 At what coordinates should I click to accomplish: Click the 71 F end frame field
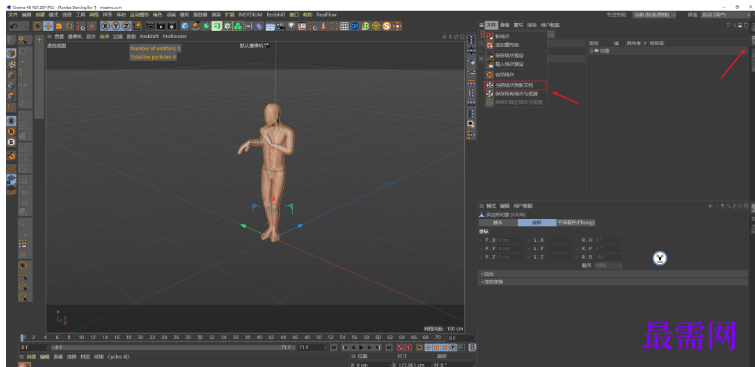point(311,347)
